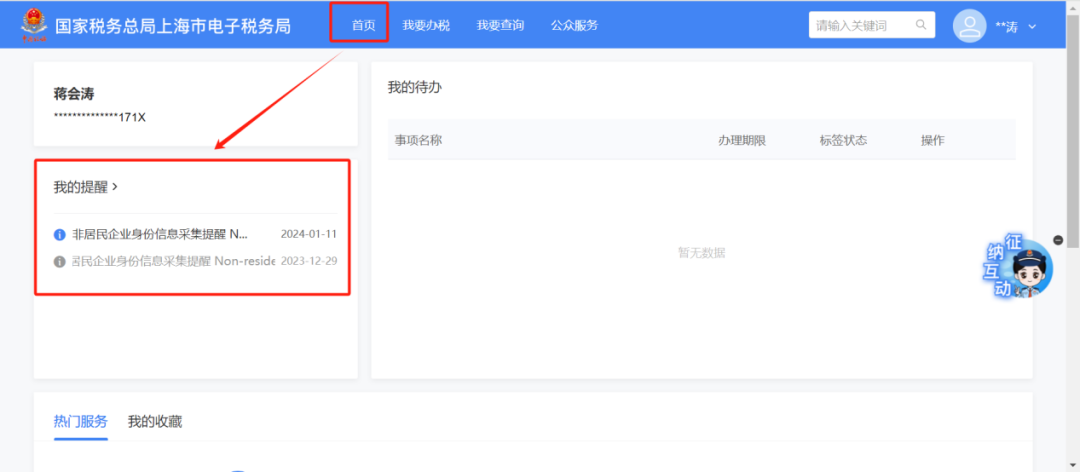Switch to 热门服务 tab
The width and height of the screenshot is (1080, 472).
coord(81,422)
